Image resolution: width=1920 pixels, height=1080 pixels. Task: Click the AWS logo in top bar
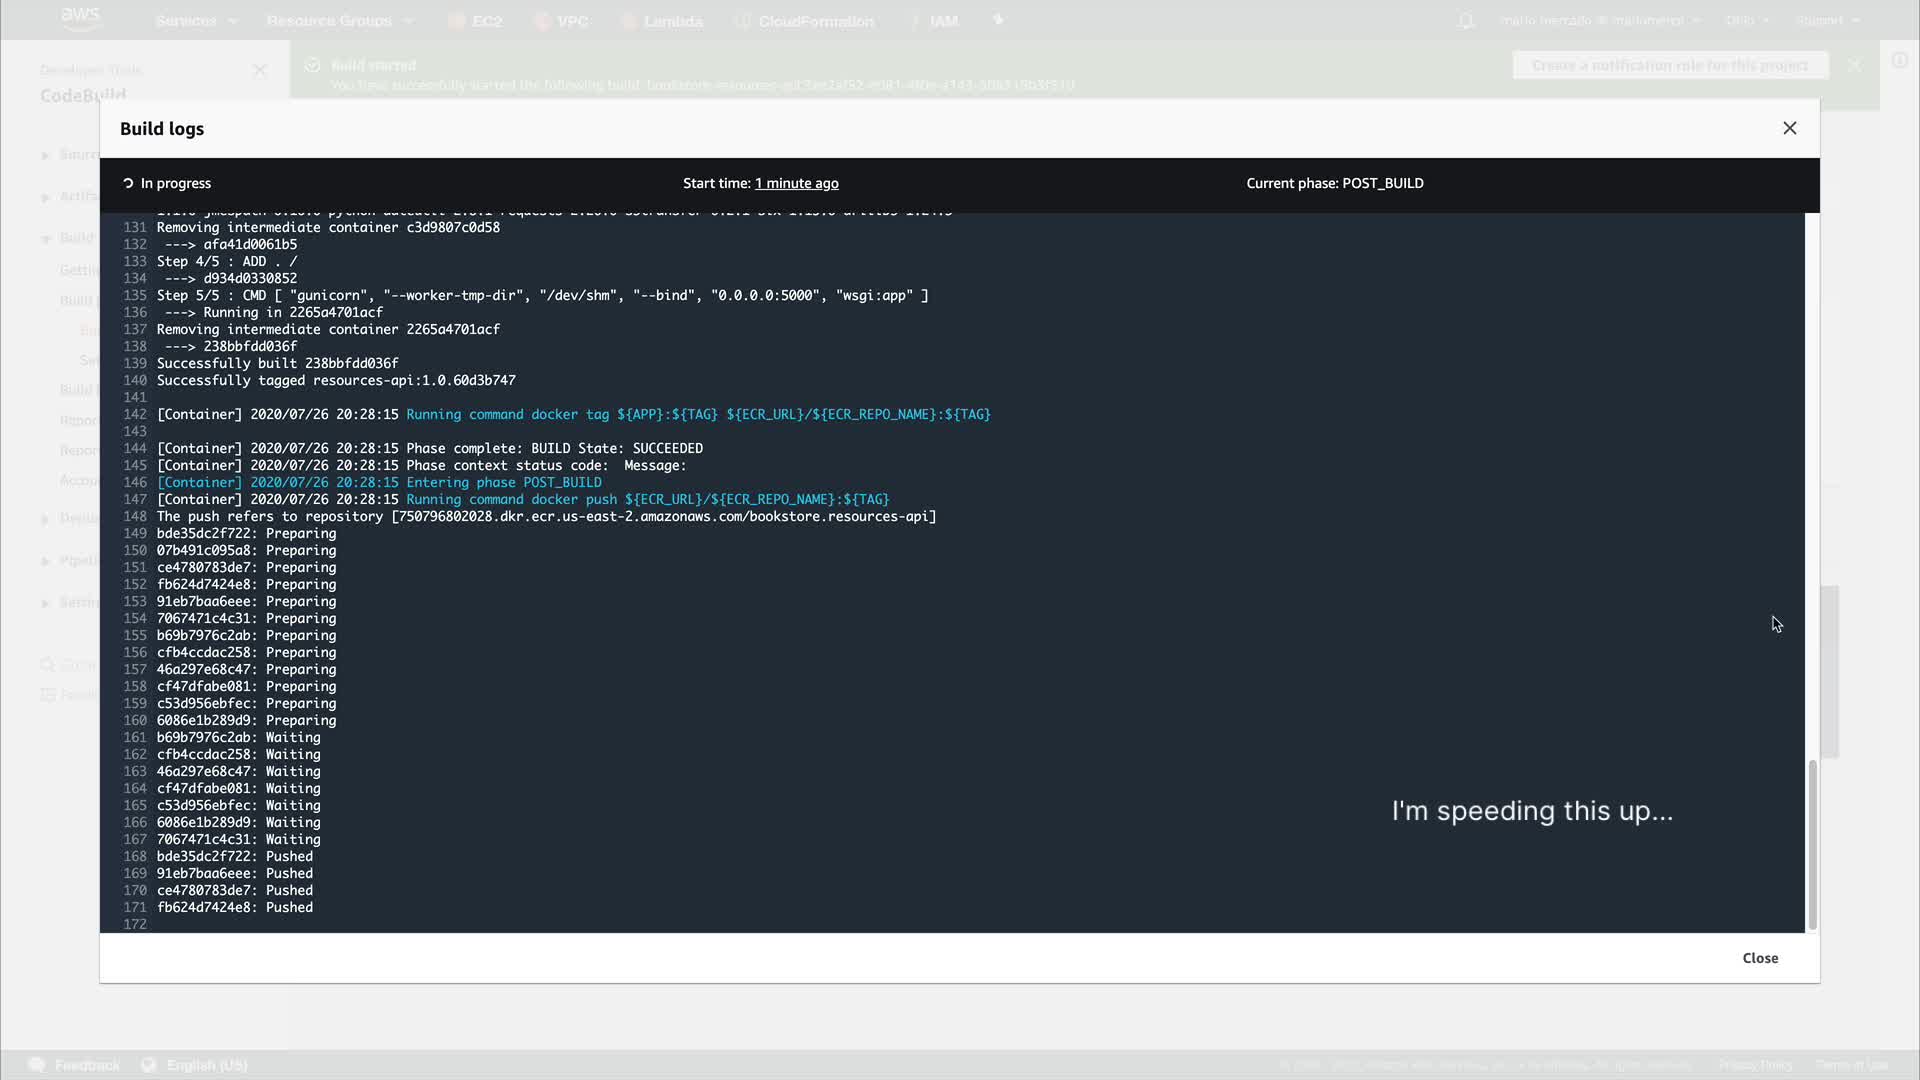80,18
